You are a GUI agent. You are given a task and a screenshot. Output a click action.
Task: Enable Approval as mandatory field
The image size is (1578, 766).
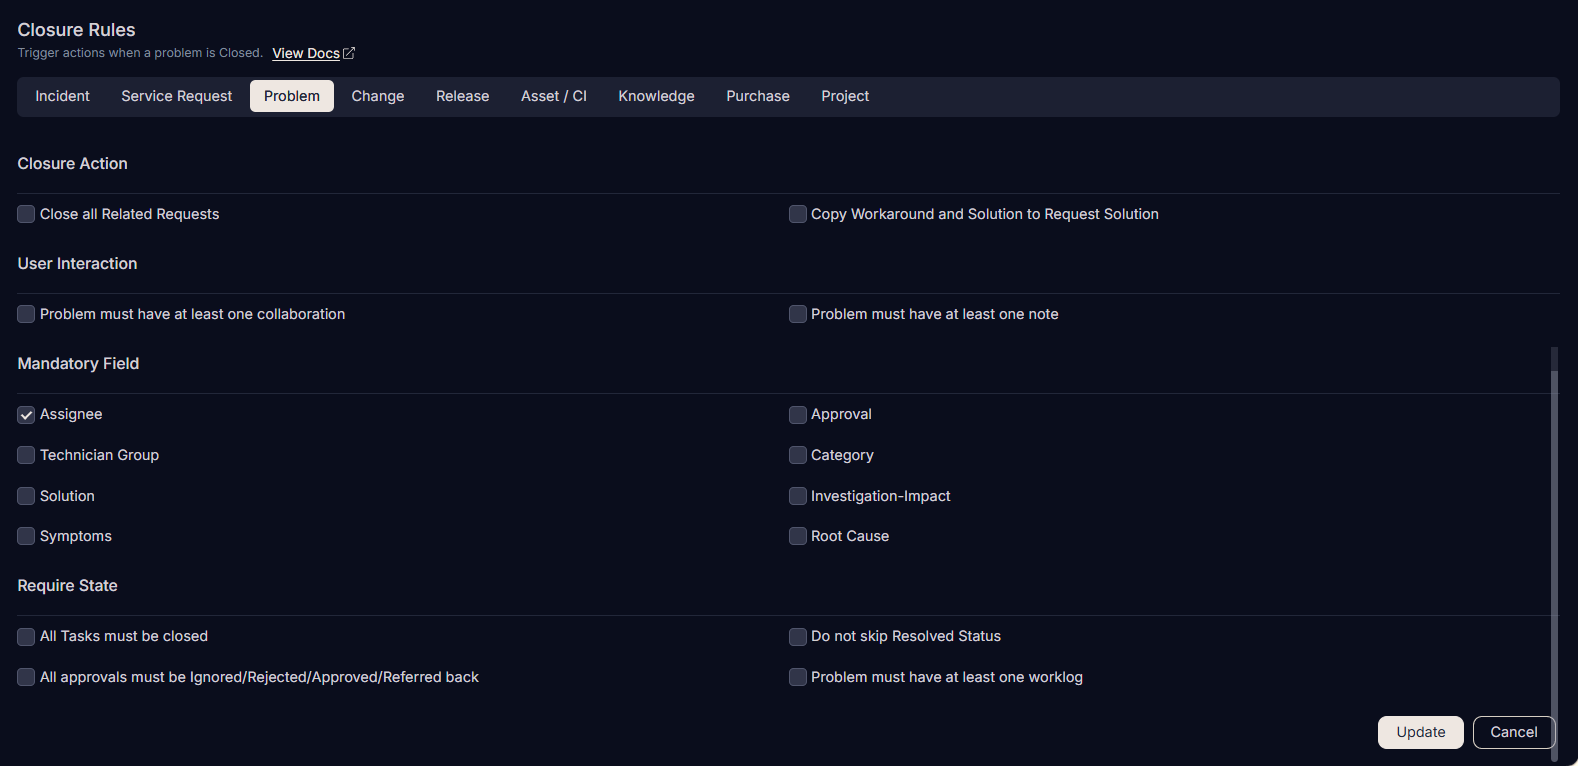[797, 414]
